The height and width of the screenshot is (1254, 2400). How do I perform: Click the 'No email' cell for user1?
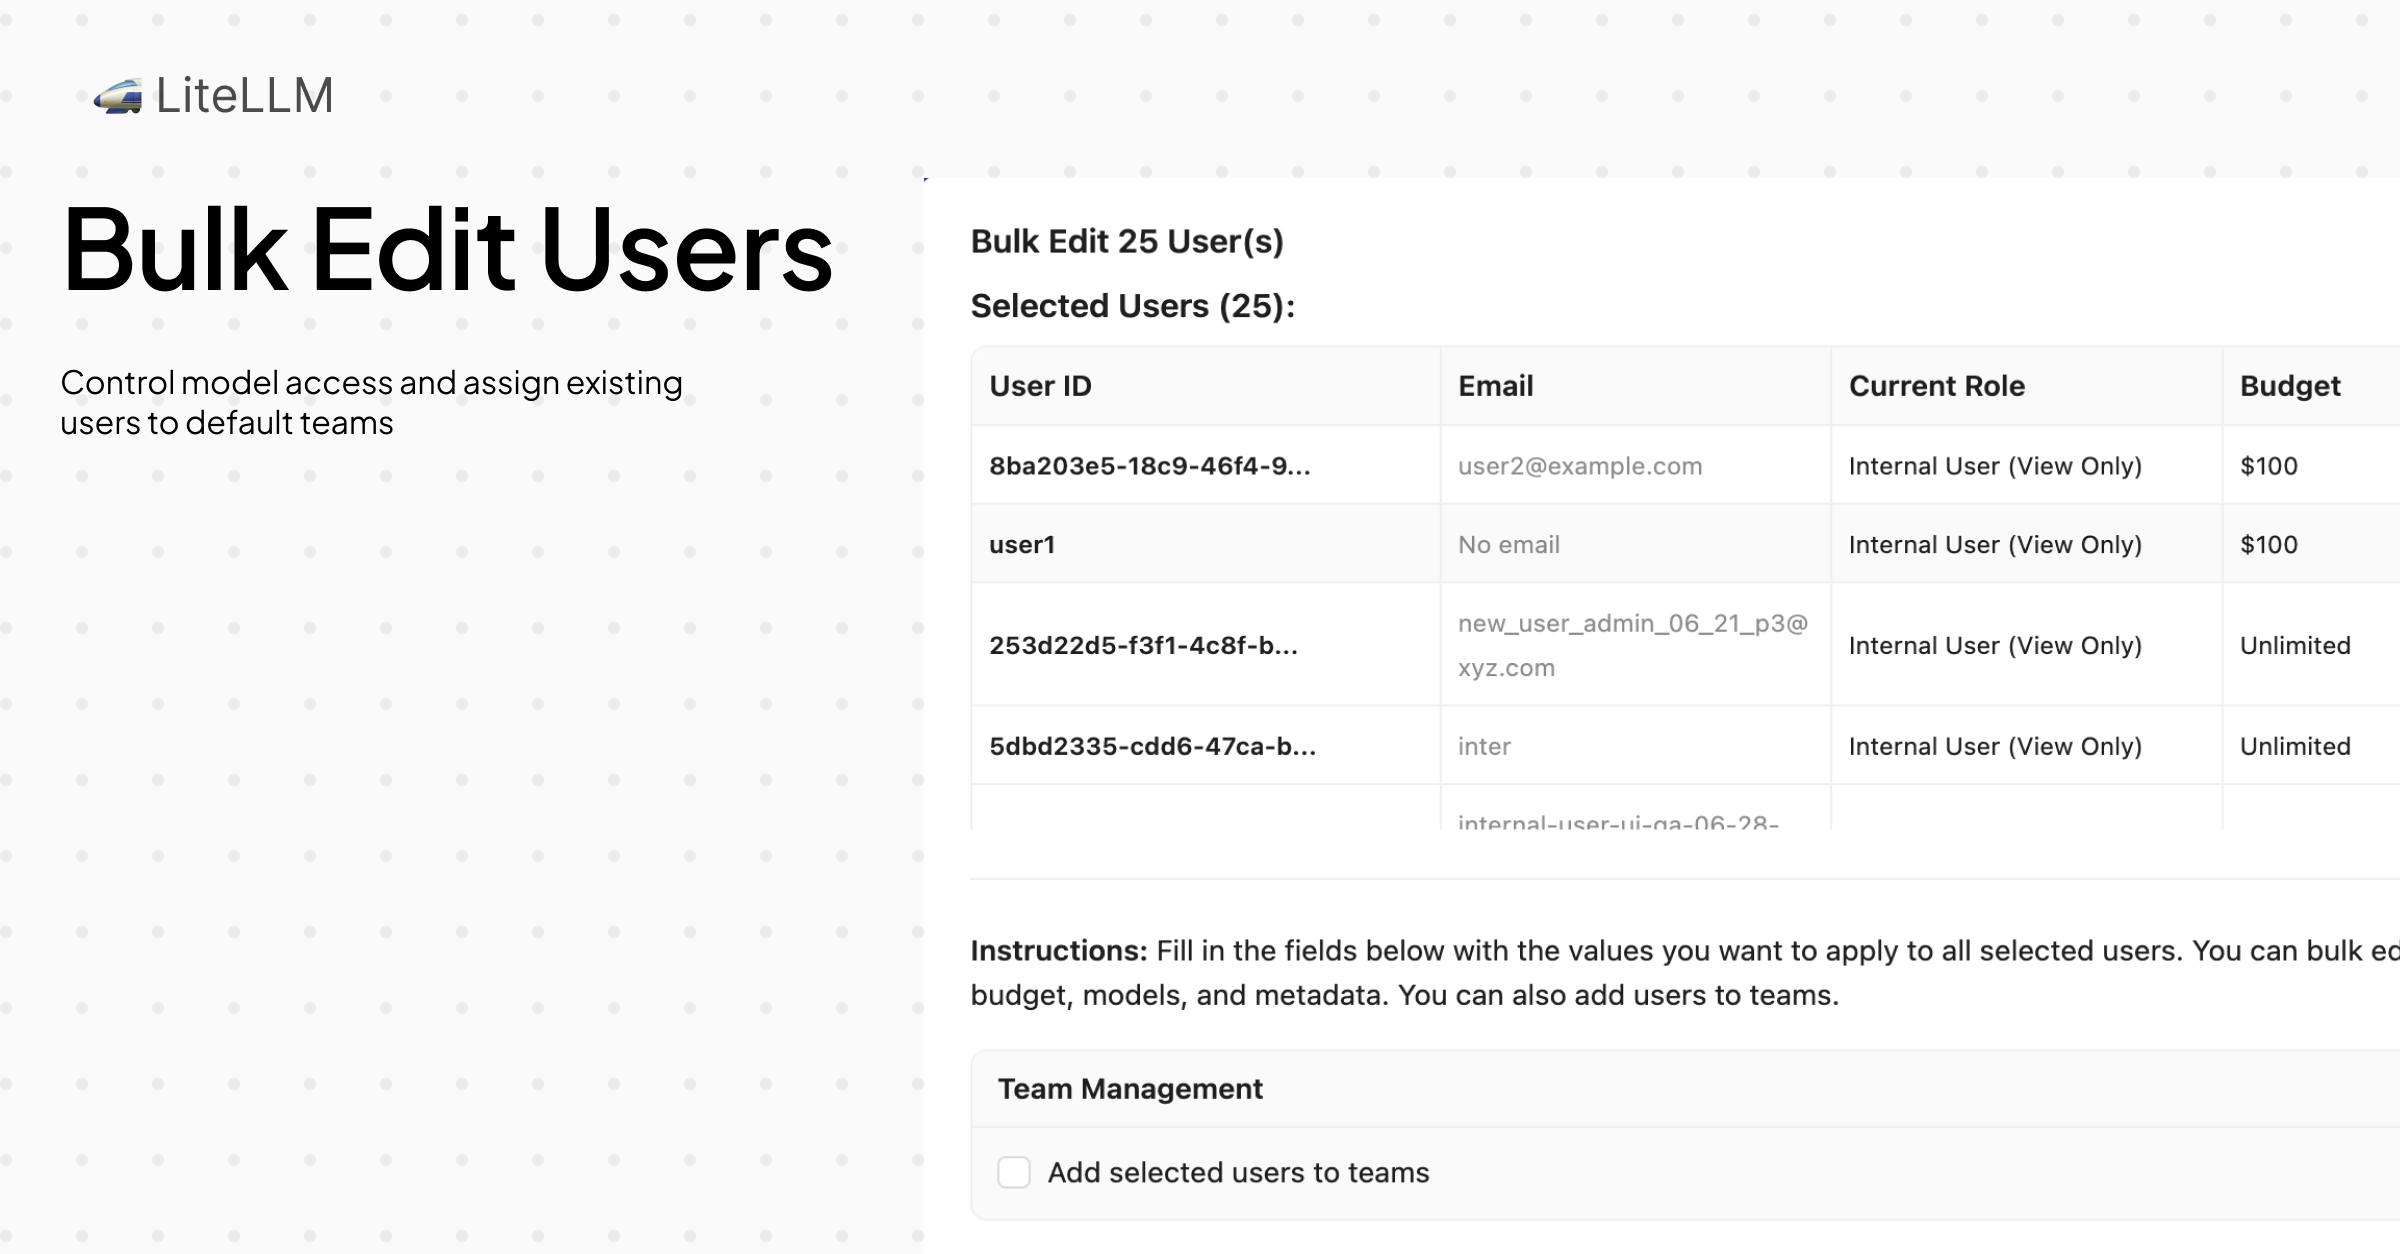1508,545
